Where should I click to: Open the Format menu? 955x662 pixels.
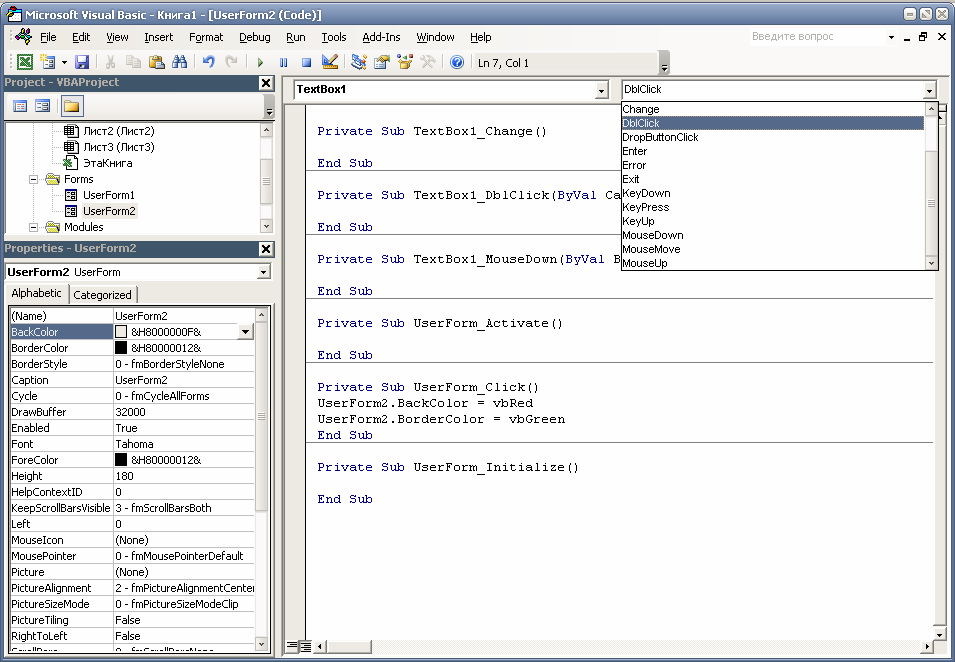pyautogui.click(x=206, y=37)
